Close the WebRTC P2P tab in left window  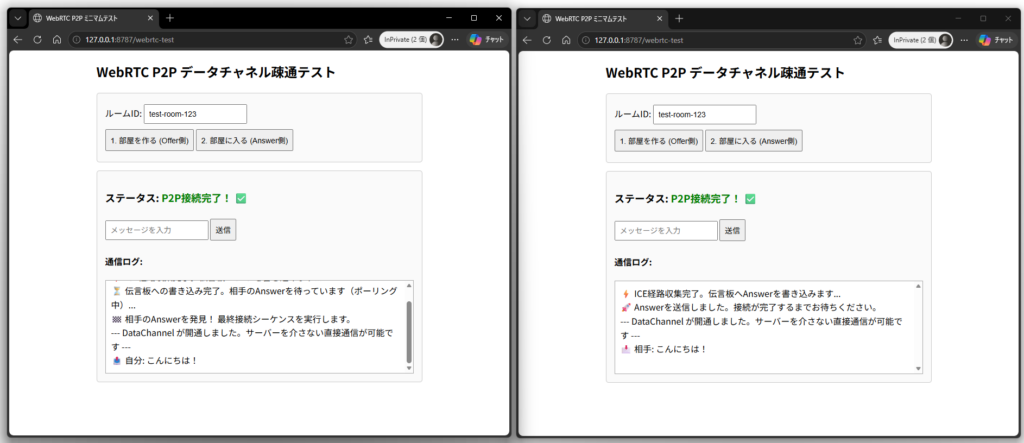148,18
